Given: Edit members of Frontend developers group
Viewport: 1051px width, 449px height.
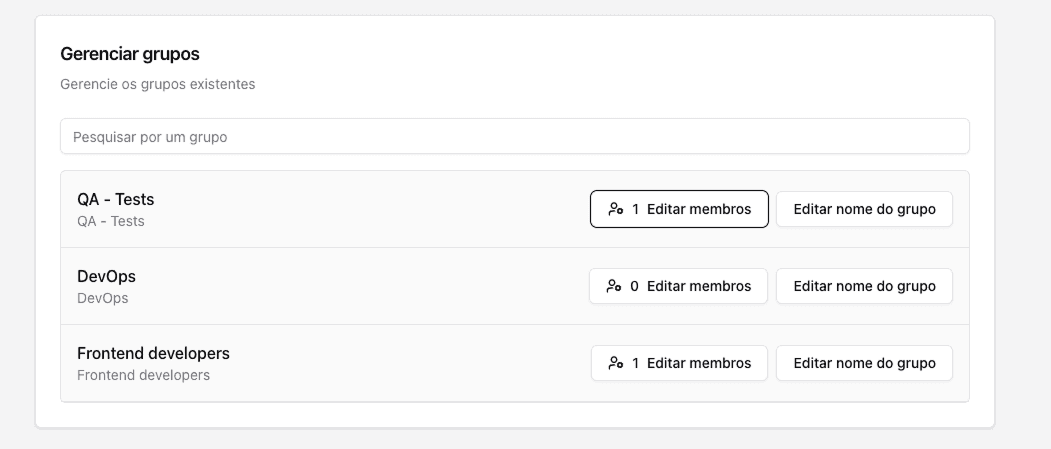Looking at the screenshot, I should pos(698,363).
